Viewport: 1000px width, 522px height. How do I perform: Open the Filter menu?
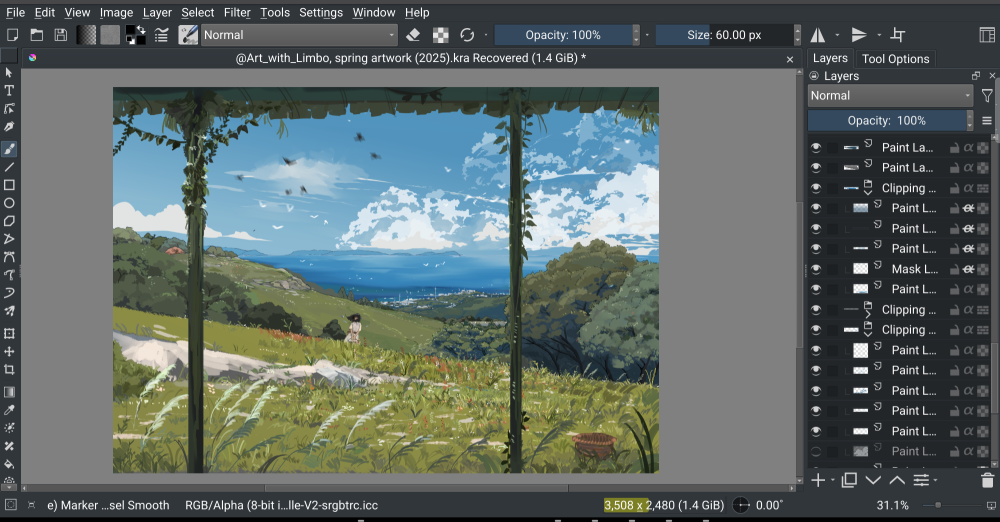[x=237, y=12]
